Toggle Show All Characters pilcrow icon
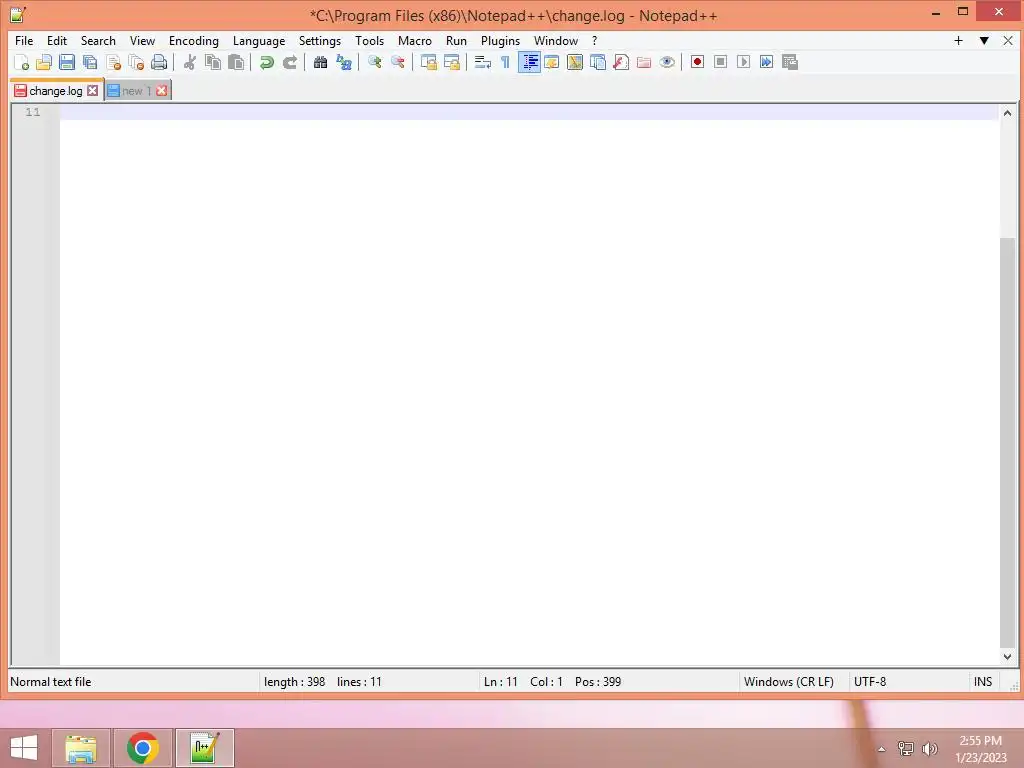 pyautogui.click(x=505, y=62)
